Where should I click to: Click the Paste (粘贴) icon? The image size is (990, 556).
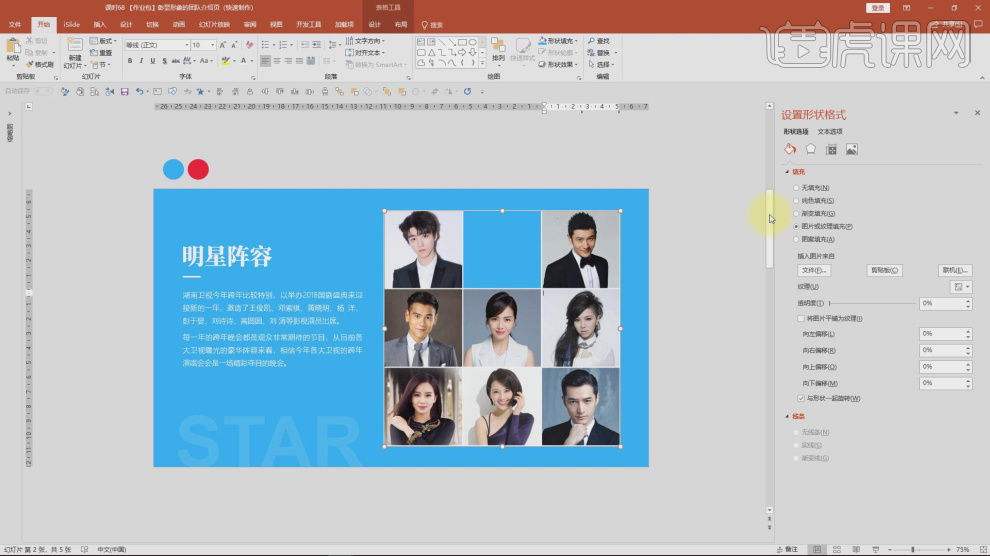coord(12,48)
